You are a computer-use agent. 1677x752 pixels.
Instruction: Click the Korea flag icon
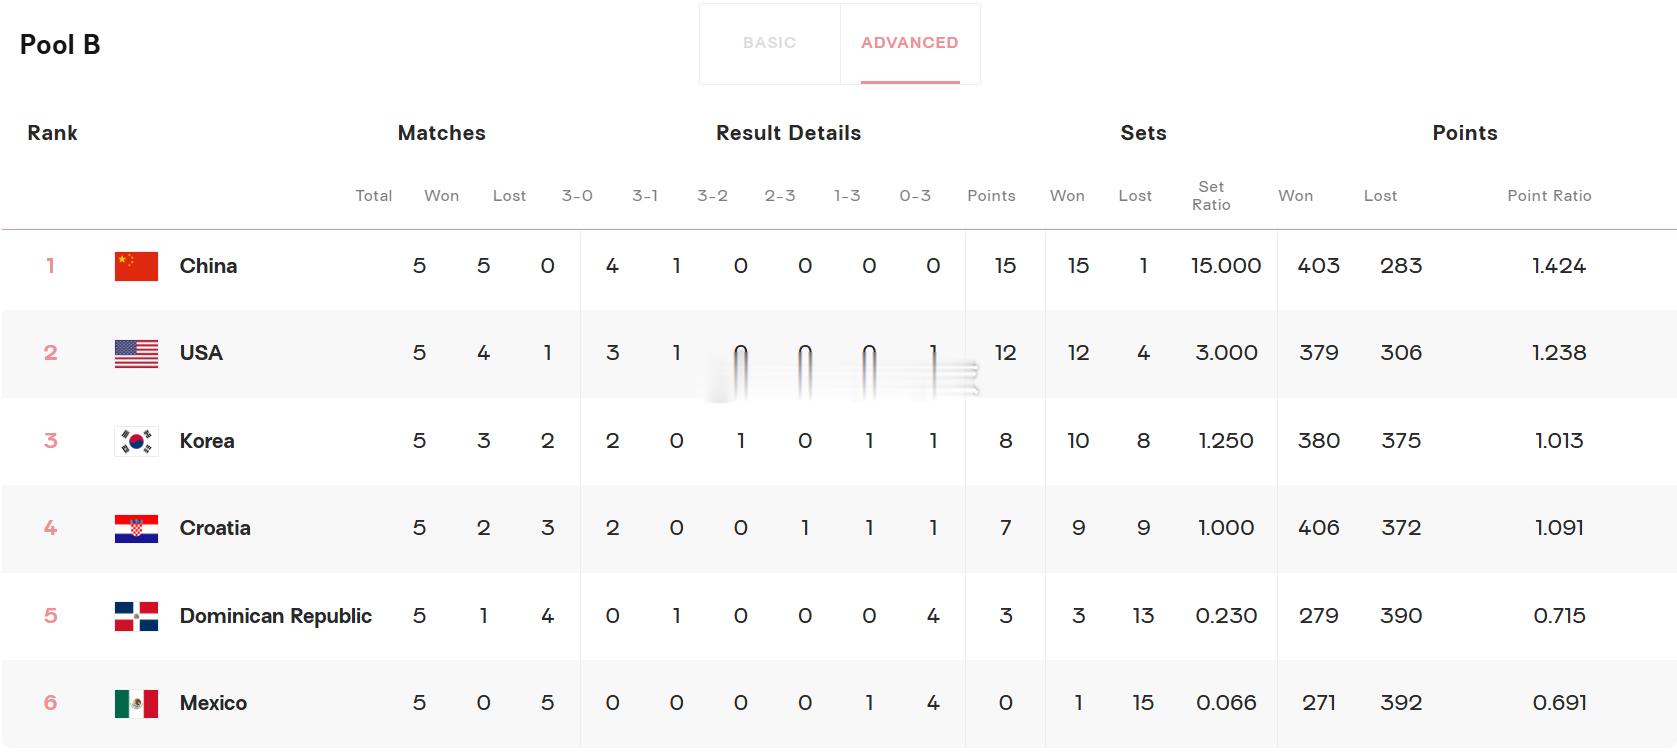[136, 441]
